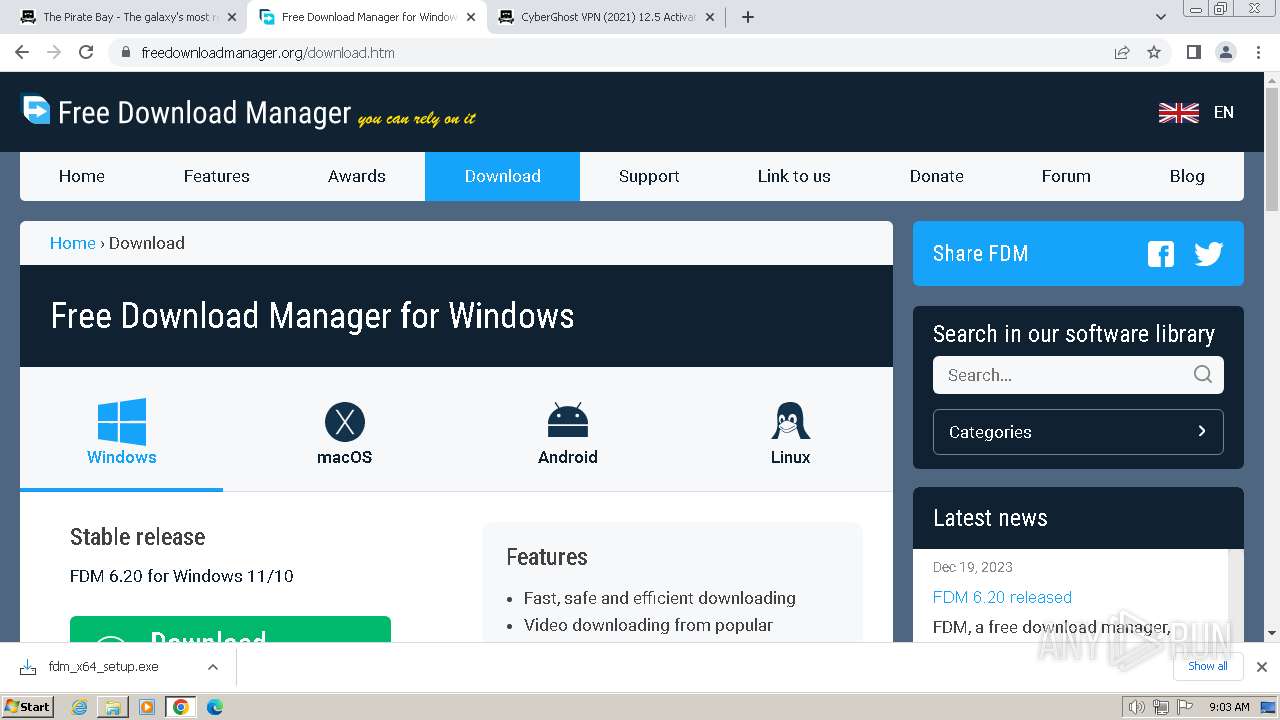Click the Home breadcrumb link
The height and width of the screenshot is (720, 1280).
click(x=73, y=243)
